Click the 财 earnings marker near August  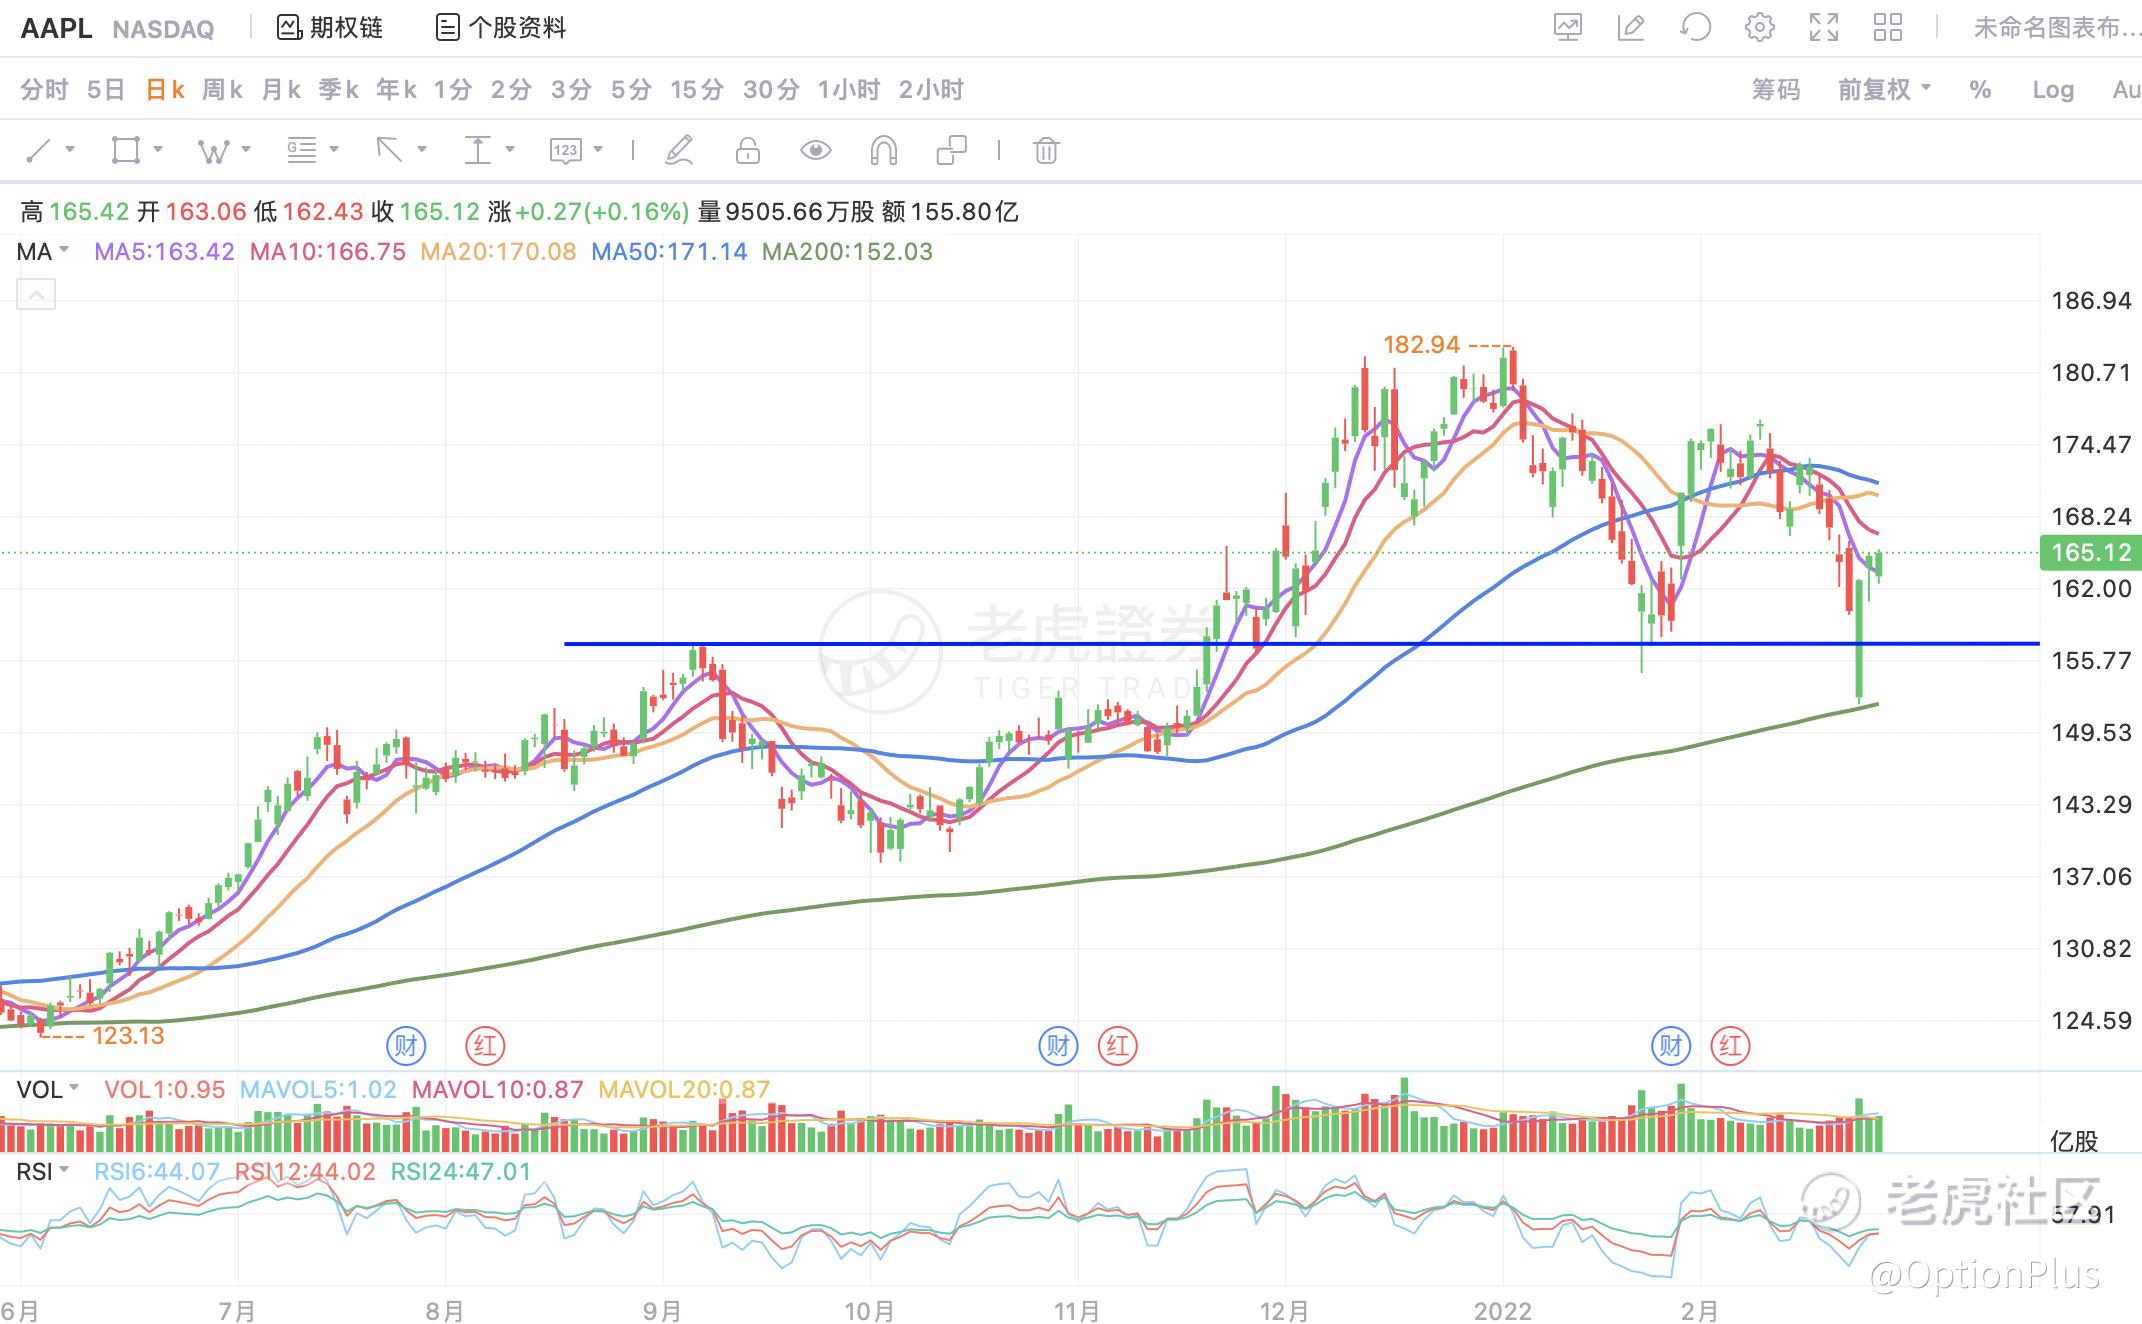(x=406, y=1046)
